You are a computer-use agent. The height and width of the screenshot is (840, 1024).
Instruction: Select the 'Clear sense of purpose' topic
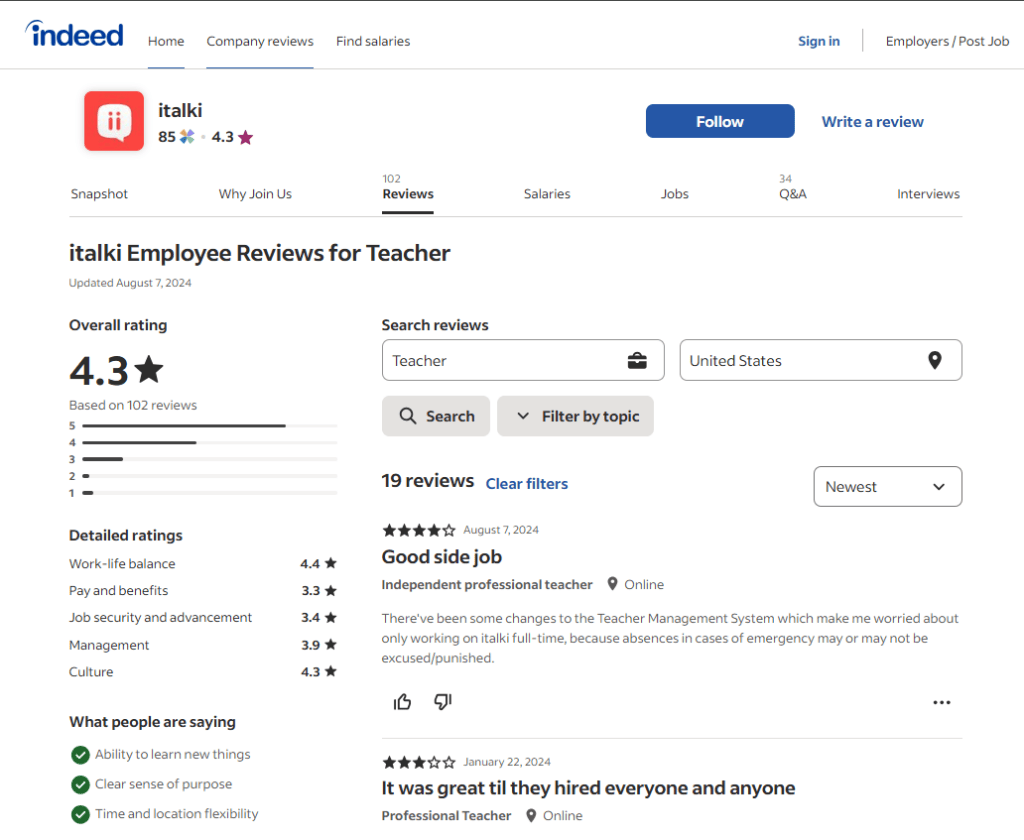[80, 784]
